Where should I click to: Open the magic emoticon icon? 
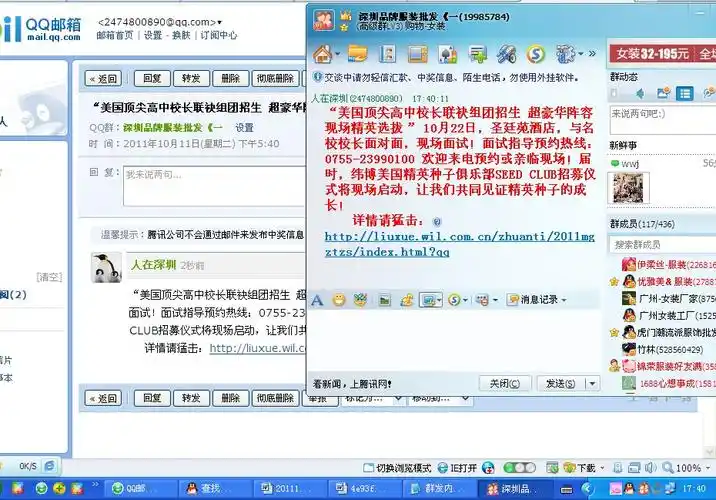360,300
